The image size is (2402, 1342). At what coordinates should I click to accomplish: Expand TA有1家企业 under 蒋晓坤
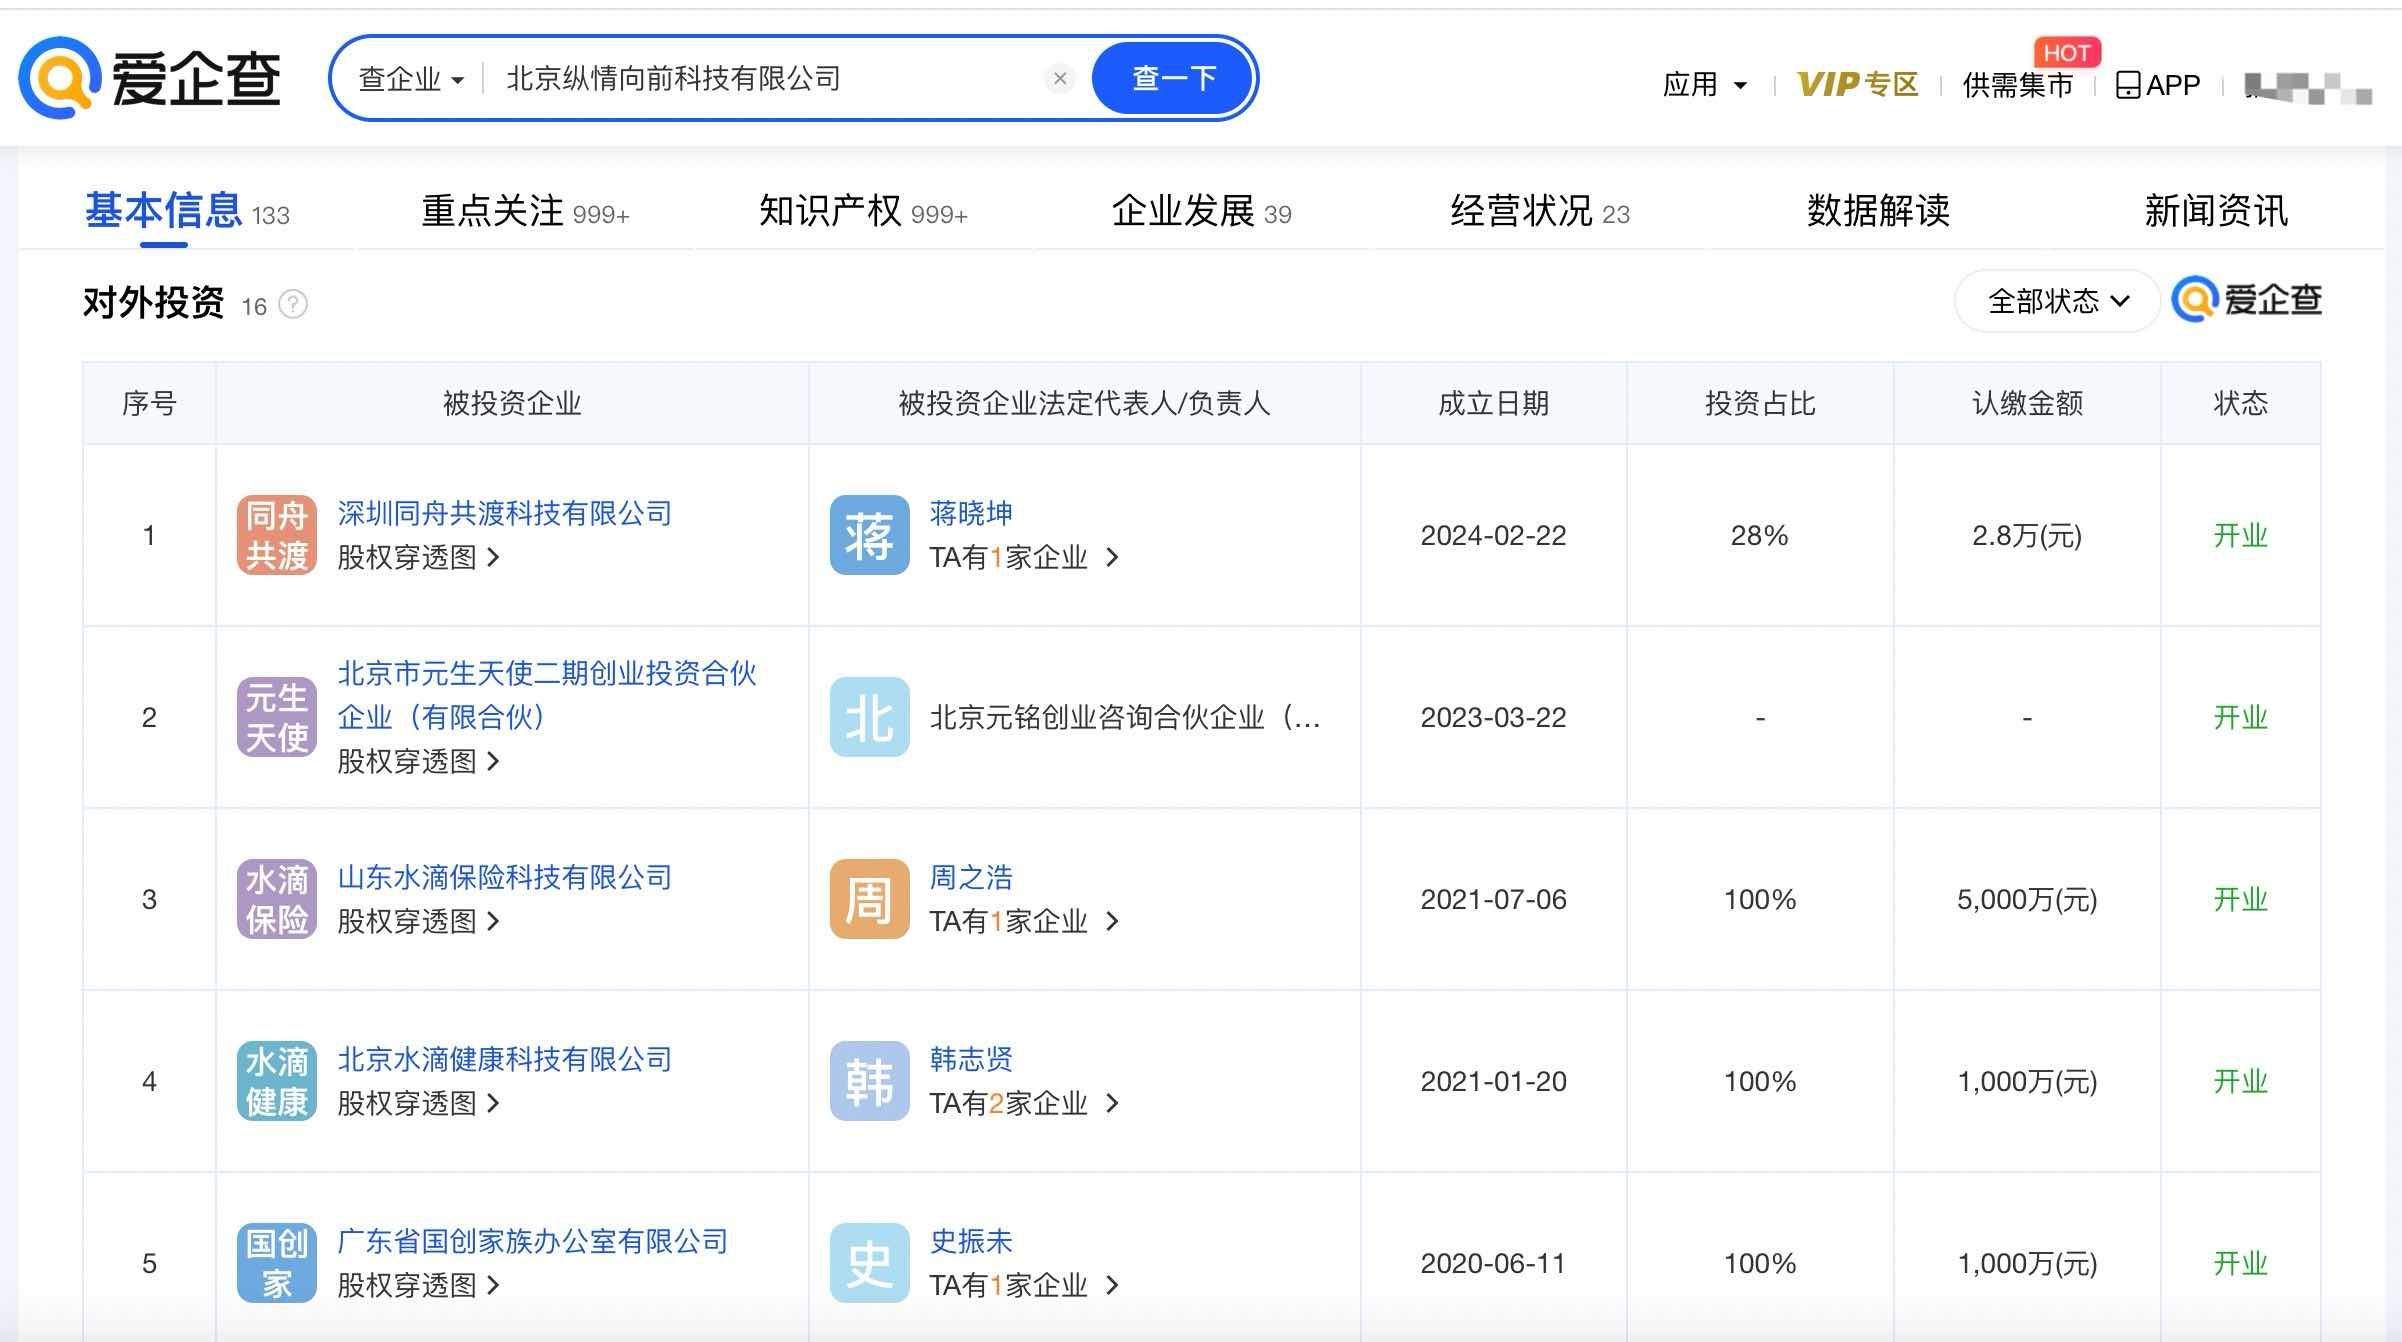pyautogui.click(x=1024, y=557)
